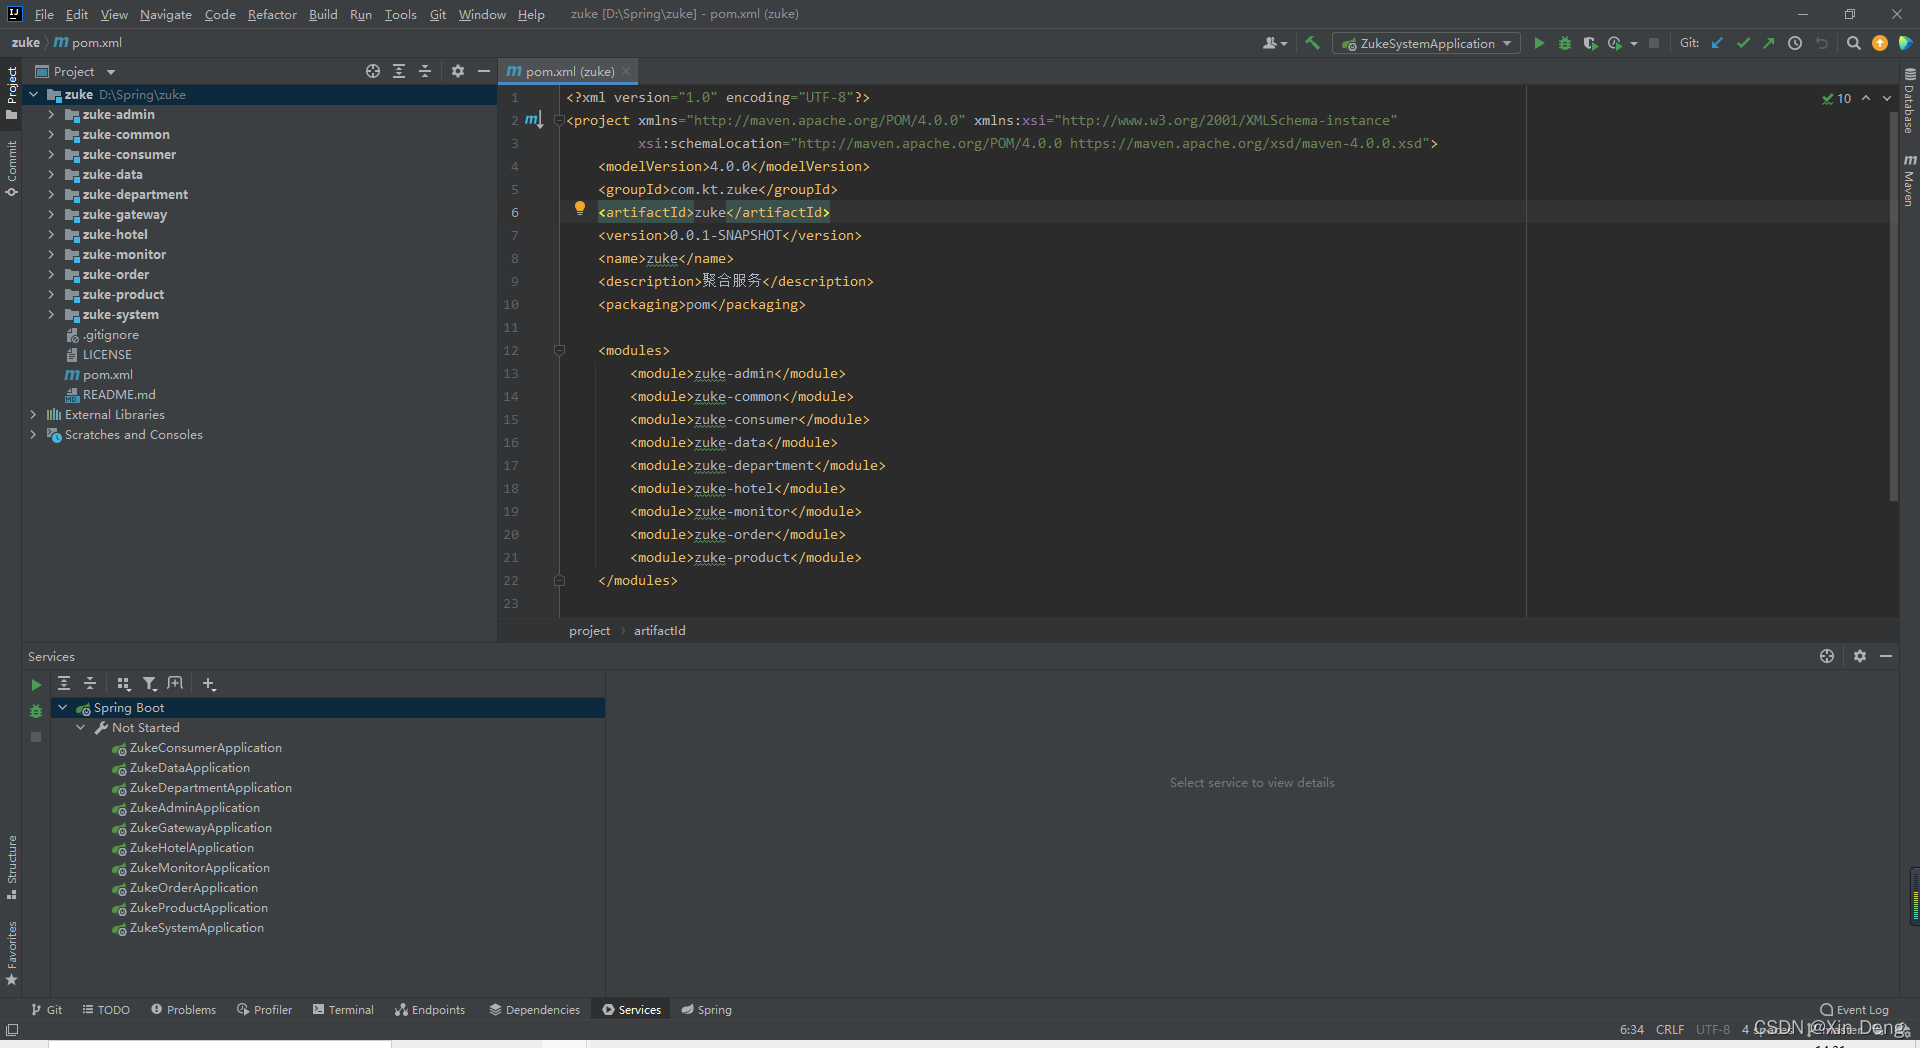
Task: Open the Problems tool window tab
Action: click(184, 1010)
